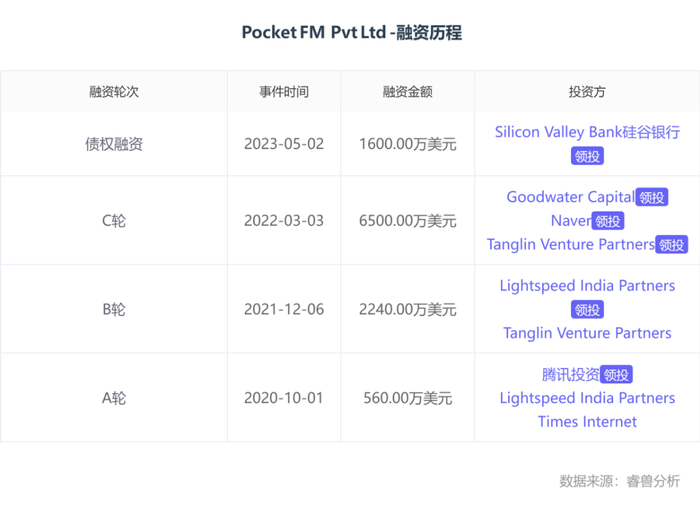The width and height of the screenshot is (700, 517).
Task: Select the 债权融资 round cell
Action: coord(114,144)
